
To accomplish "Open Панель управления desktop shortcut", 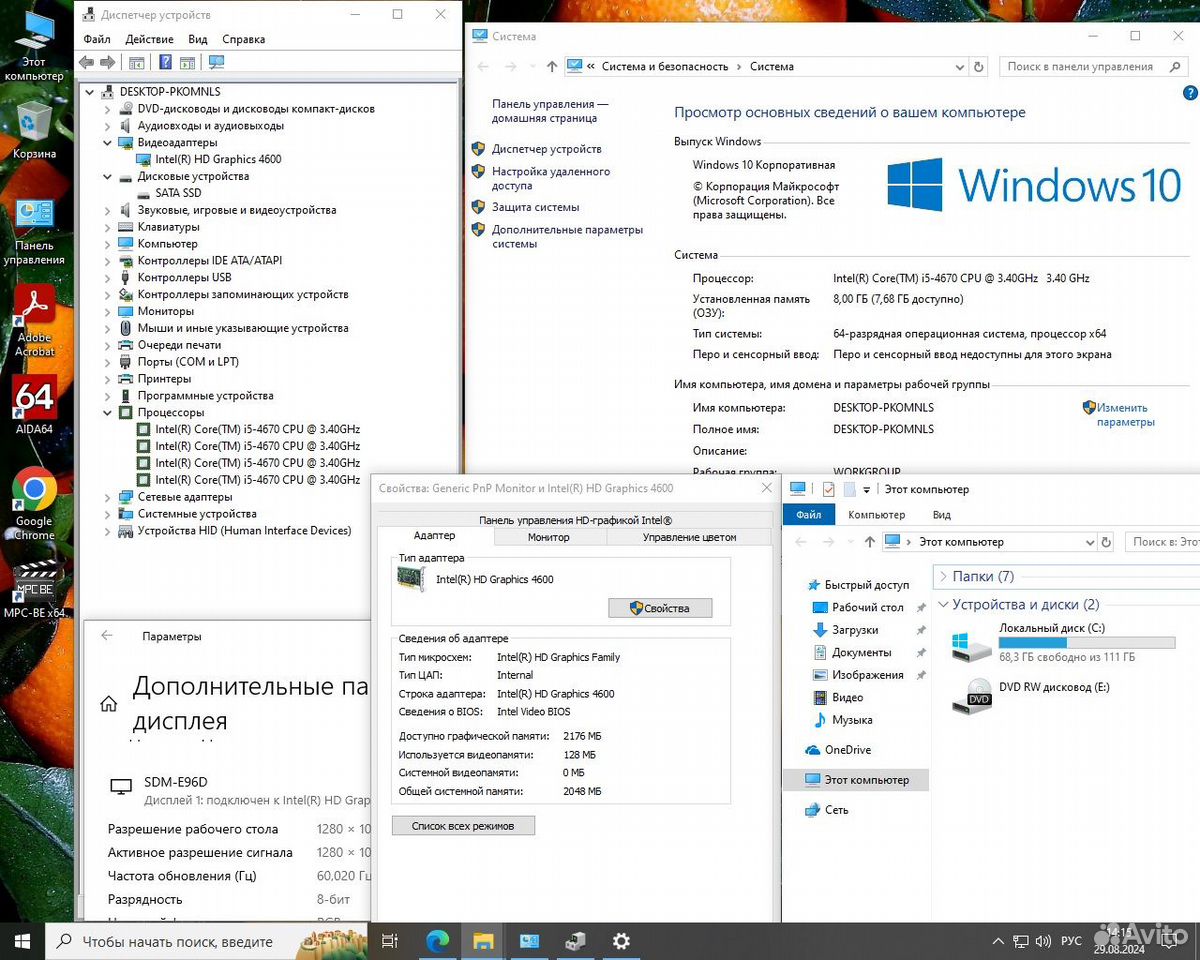I will (x=34, y=231).
